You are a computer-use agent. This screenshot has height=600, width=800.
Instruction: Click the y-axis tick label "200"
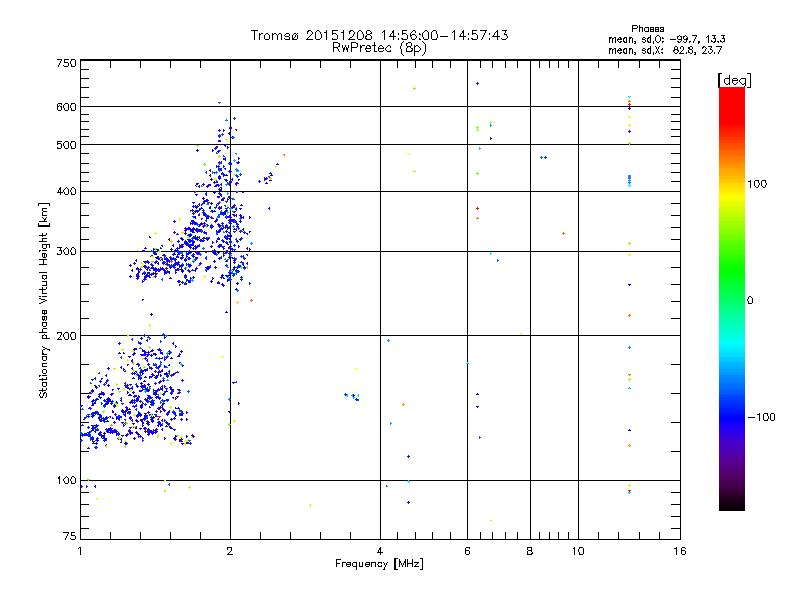point(66,336)
